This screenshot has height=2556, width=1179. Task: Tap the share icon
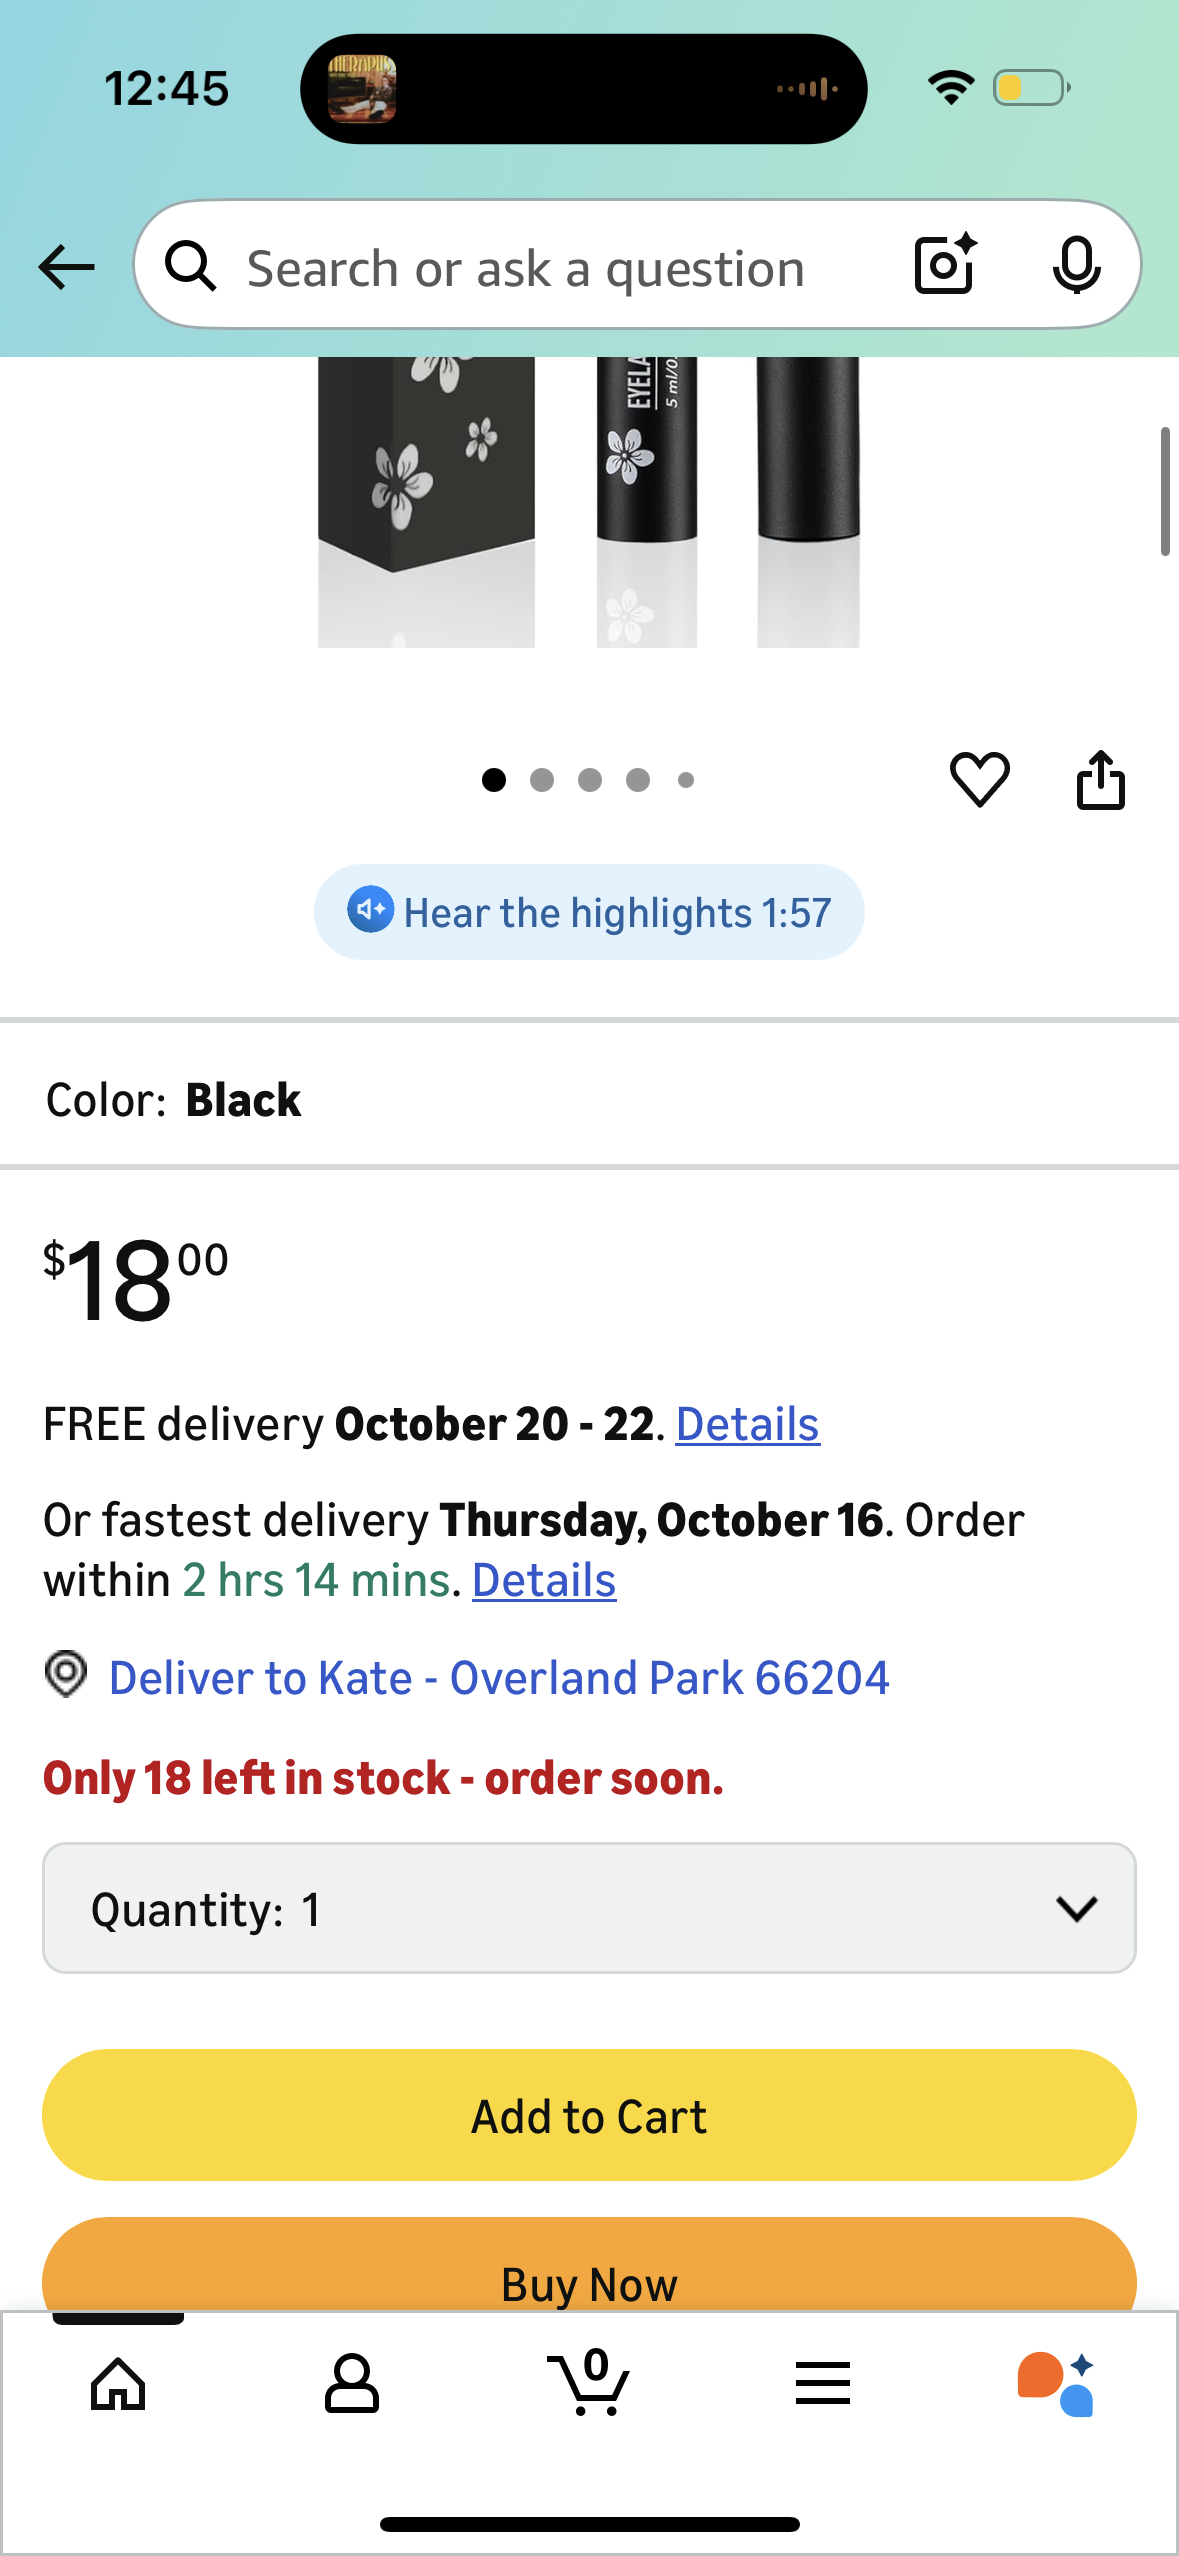coord(1100,779)
